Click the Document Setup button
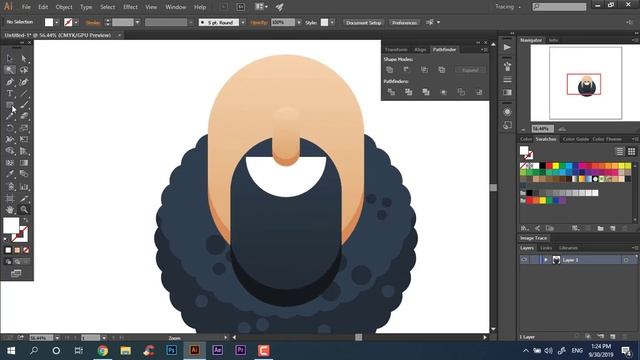The height and width of the screenshot is (360, 640). pos(363,22)
